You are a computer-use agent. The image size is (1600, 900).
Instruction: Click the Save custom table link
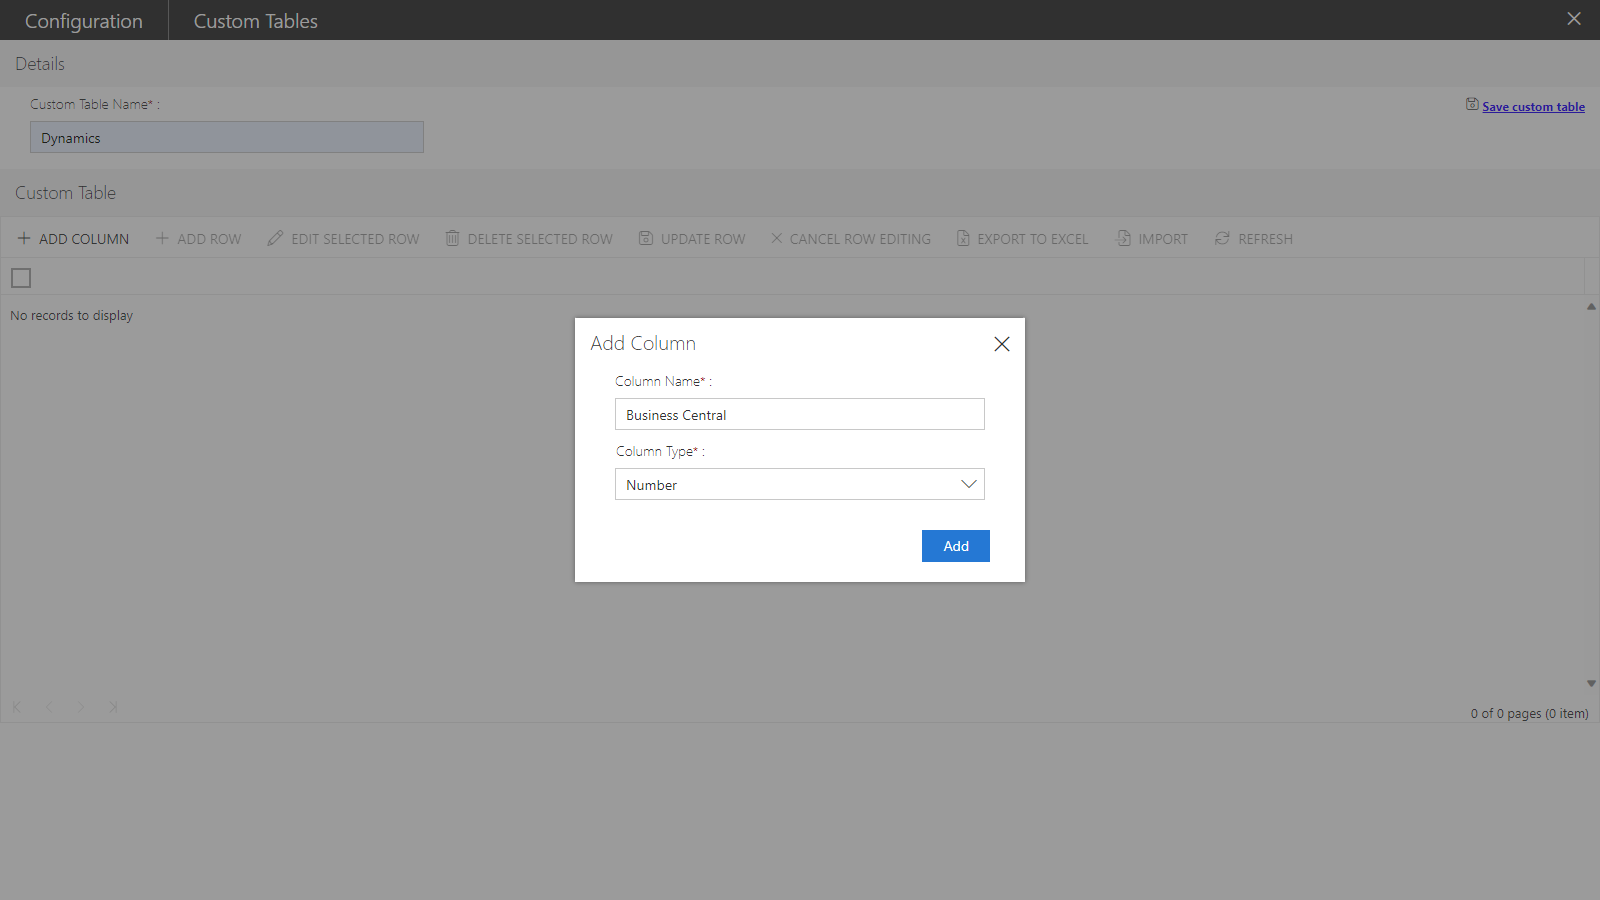[1533, 107]
